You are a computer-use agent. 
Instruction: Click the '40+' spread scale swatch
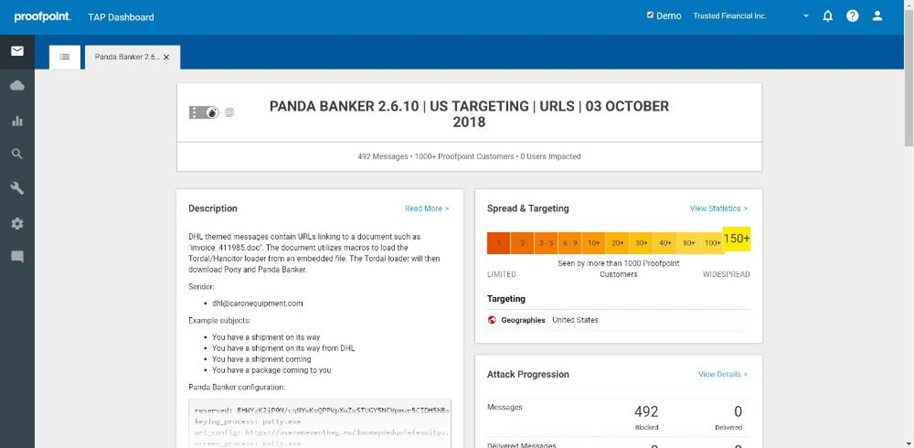[x=665, y=243]
